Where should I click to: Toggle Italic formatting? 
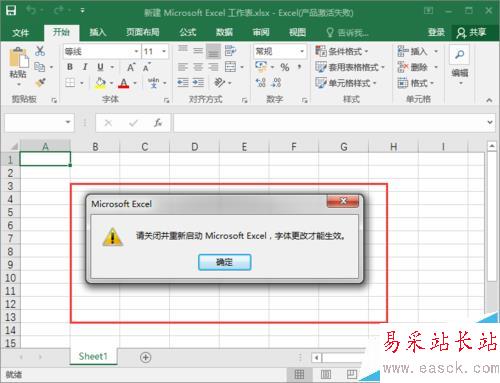(x=85, y=67)
